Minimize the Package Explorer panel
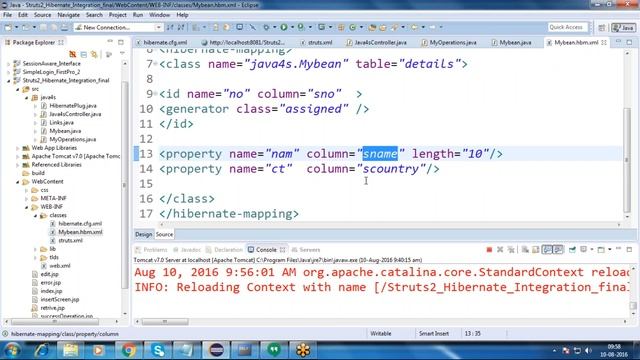 tap(110, 42)
